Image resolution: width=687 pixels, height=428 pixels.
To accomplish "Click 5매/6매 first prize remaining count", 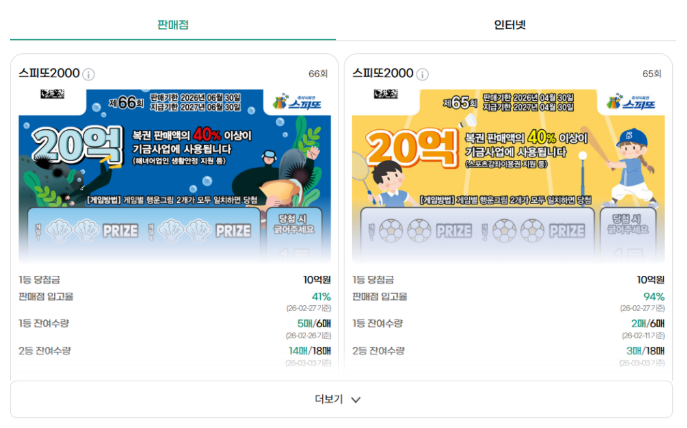I will click(314, 323).
